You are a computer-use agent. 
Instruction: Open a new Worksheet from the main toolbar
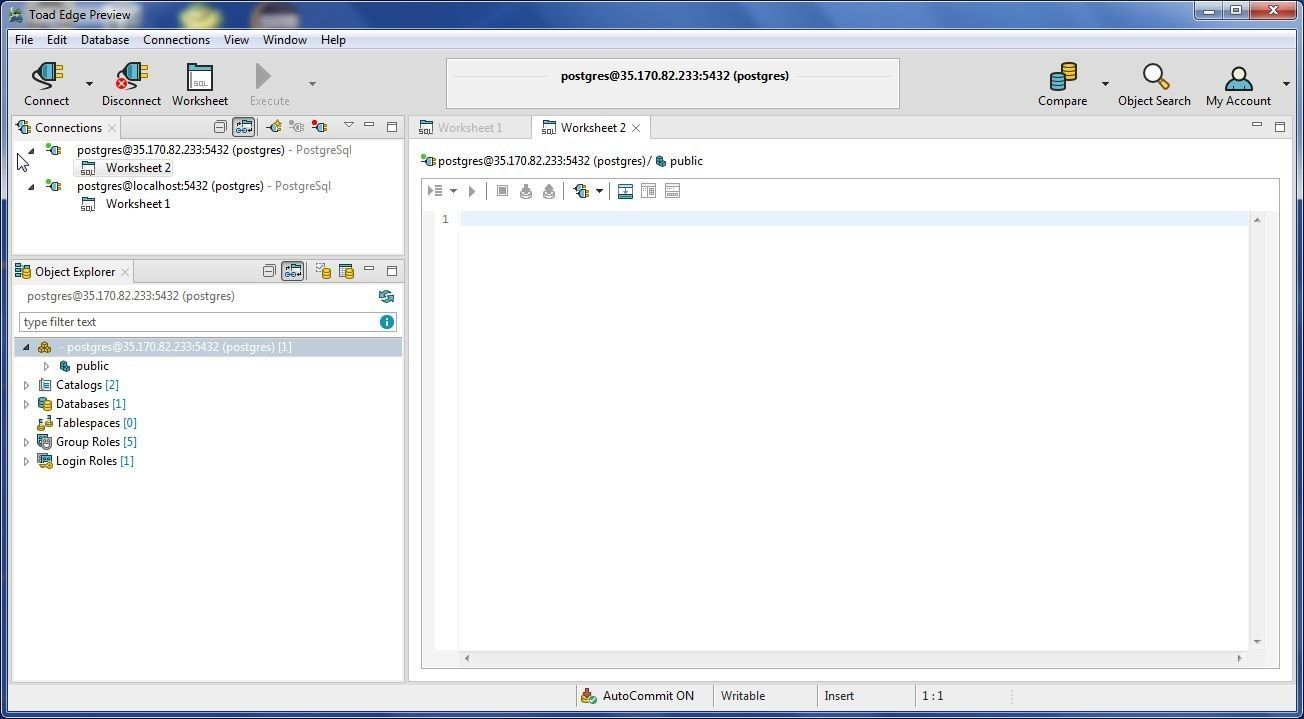click(x=200, y=84)
